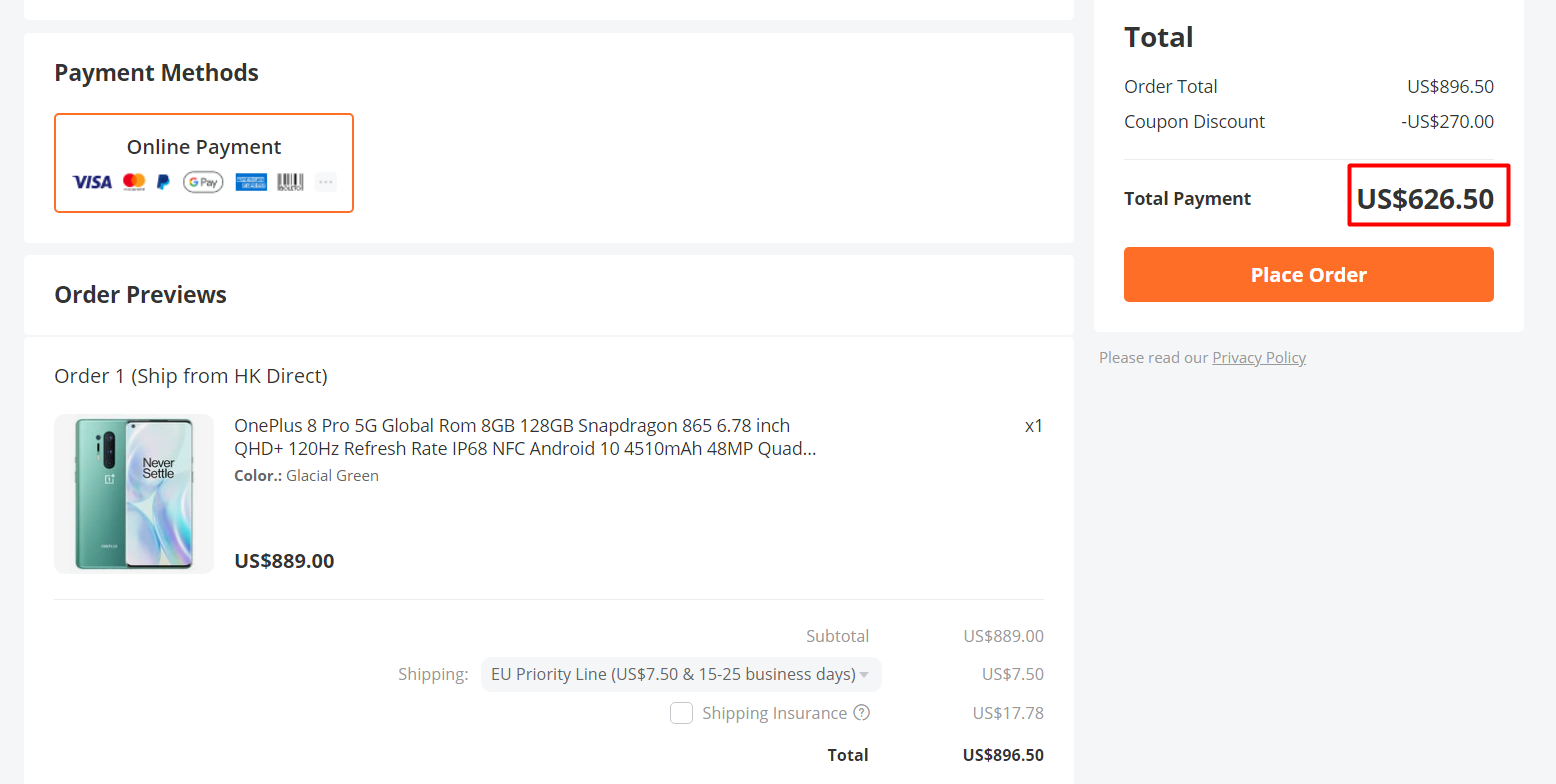Open the EU Priority Line shipping dropdown
Screen dimensions: 1556x784
coord(681,674)
